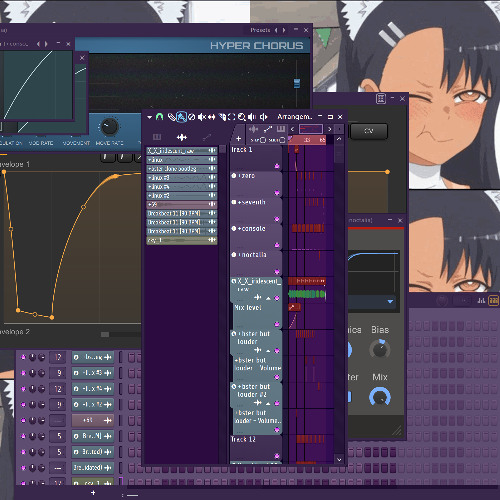Click the dark button right of Playlist
The image size is (500, 500).
tap(368, 131)
